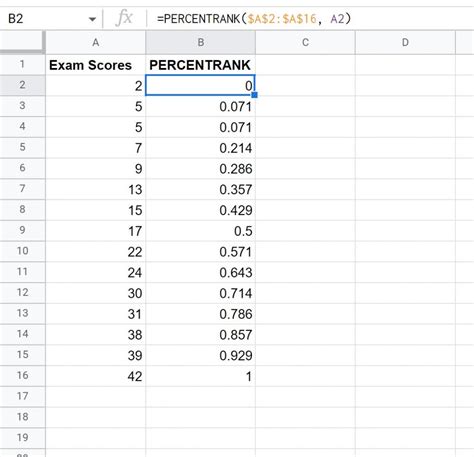Select the cell with value 0.5
The height and width of the screenshot is (457, 474).
(x=200, y=230)
